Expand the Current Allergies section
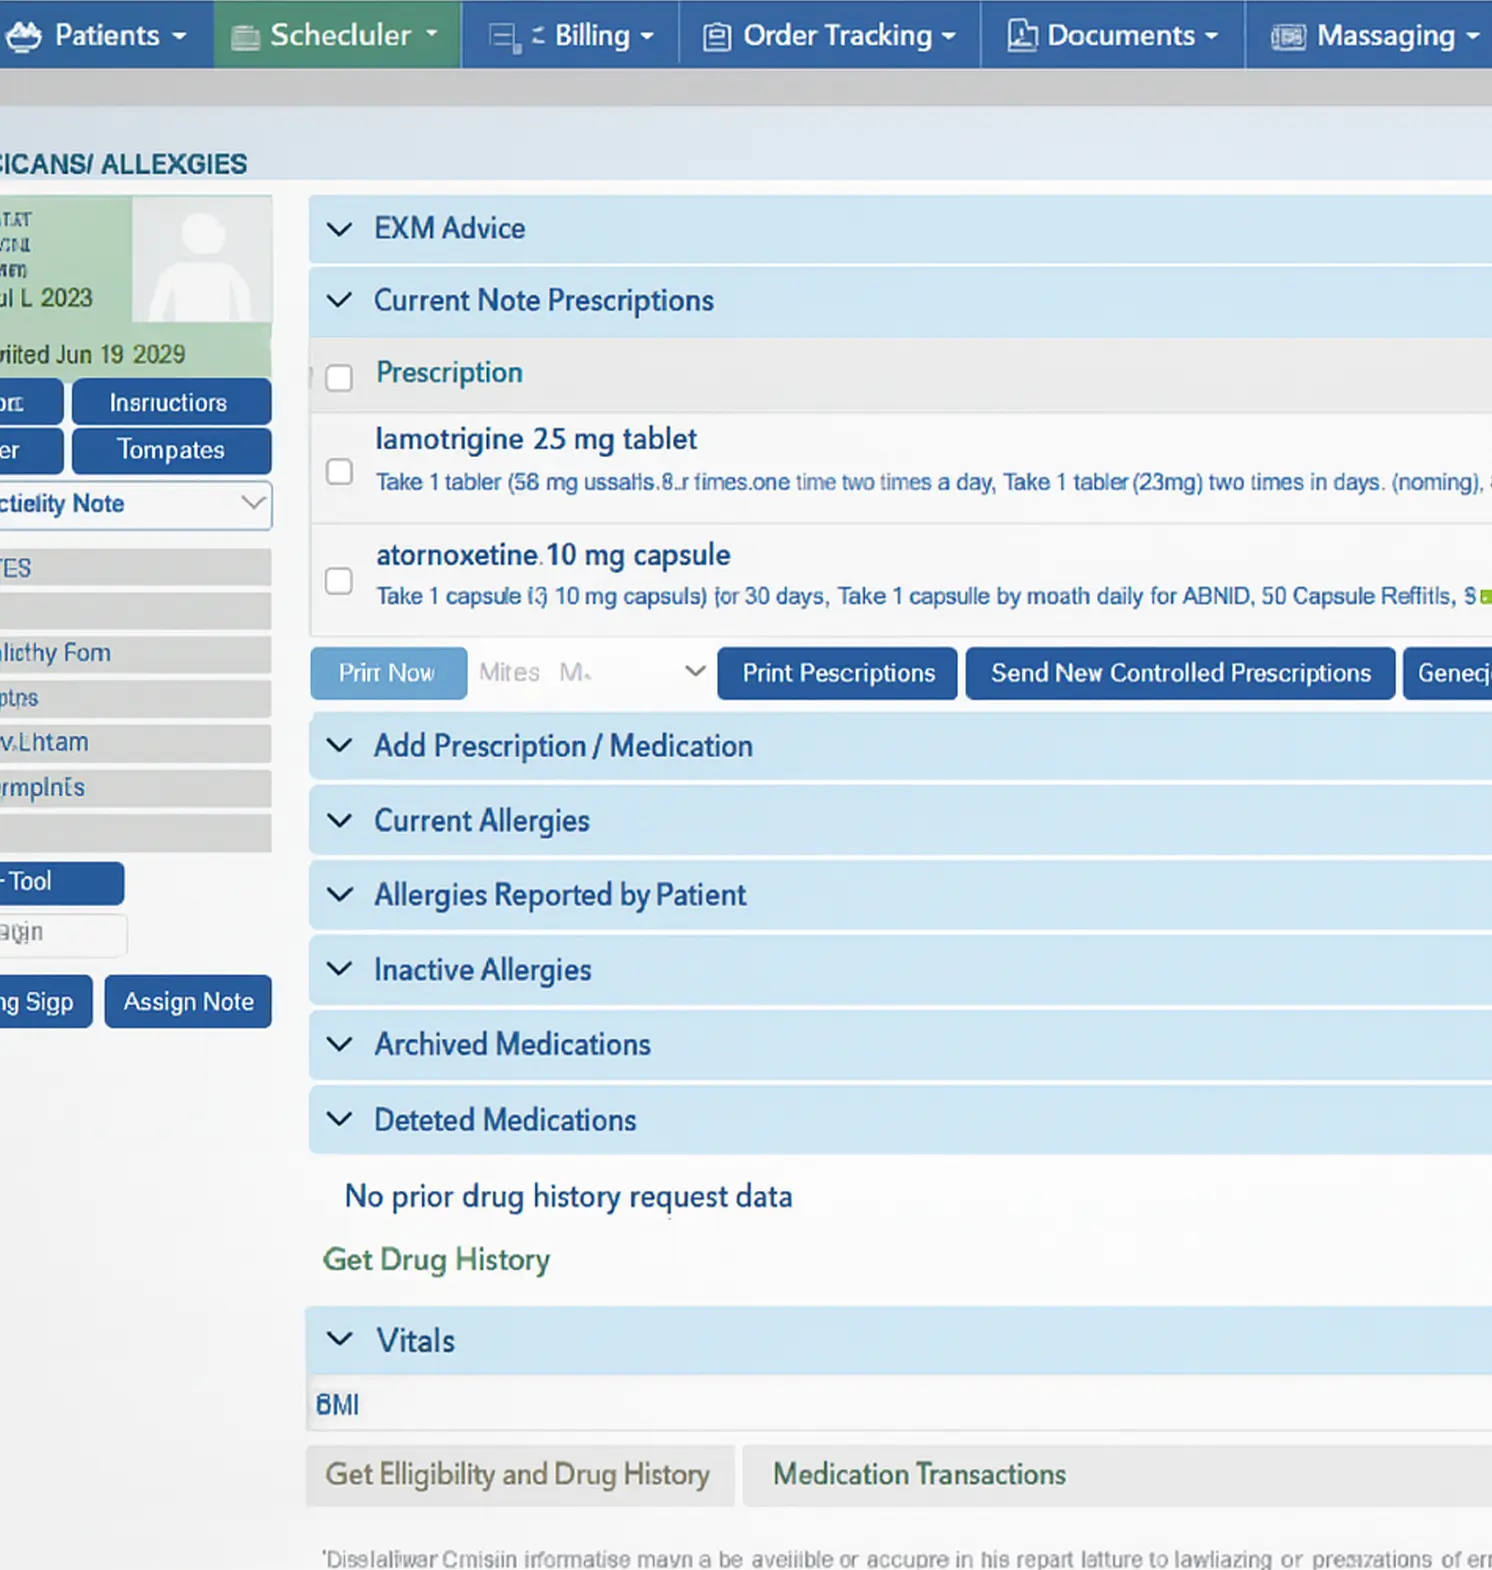 340,821
